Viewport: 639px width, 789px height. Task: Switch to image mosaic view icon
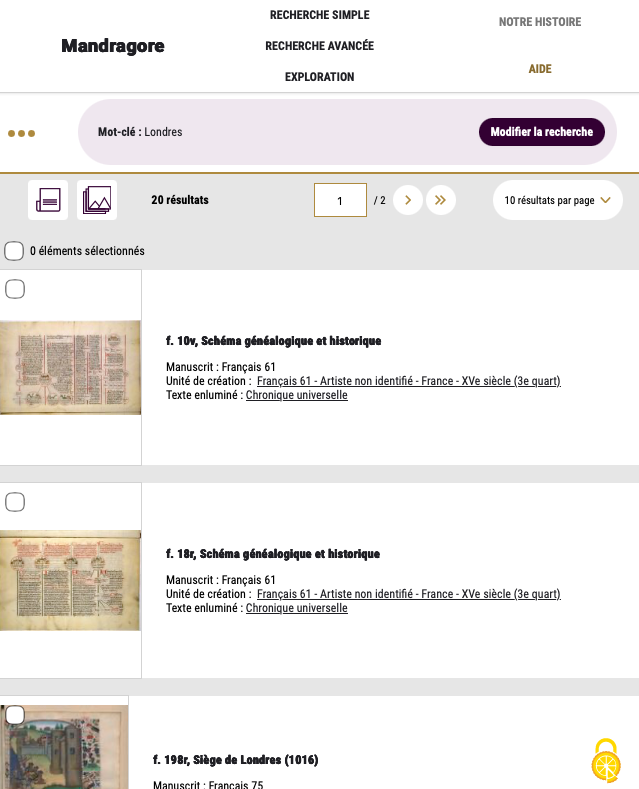click(97, 200)
